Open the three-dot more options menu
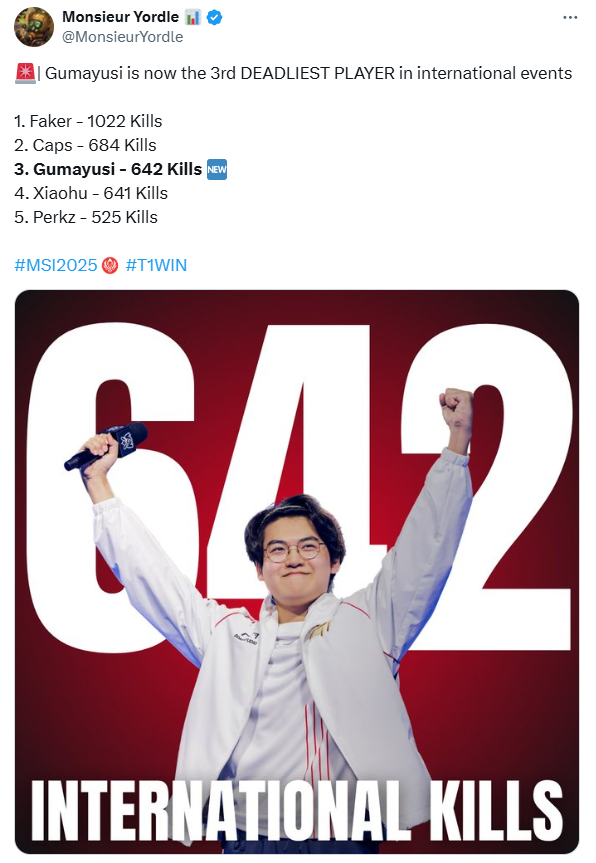Viewport: 596px width, 863px height. coord(570,18)
